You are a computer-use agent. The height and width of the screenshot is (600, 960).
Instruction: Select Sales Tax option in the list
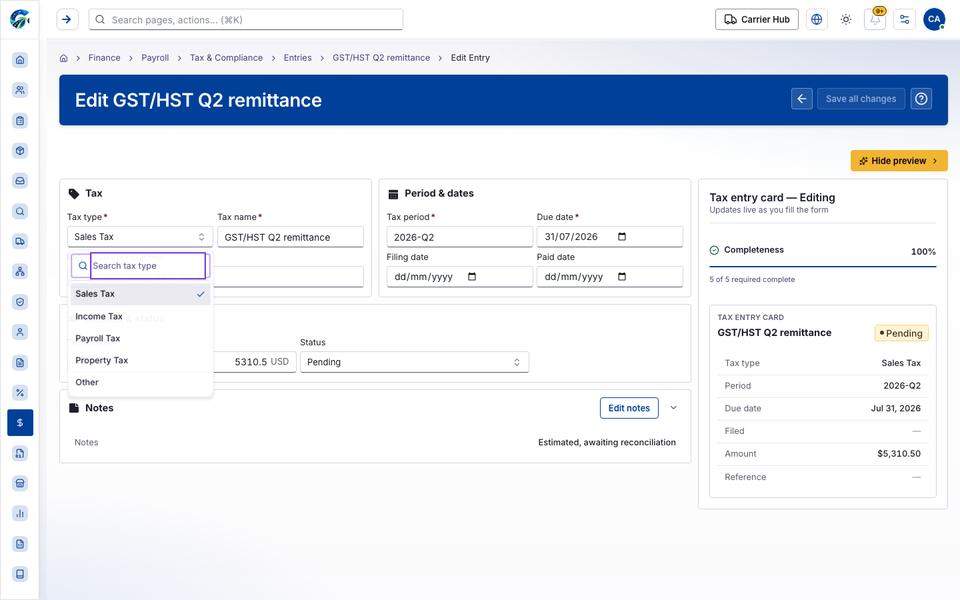click(140, 294)
